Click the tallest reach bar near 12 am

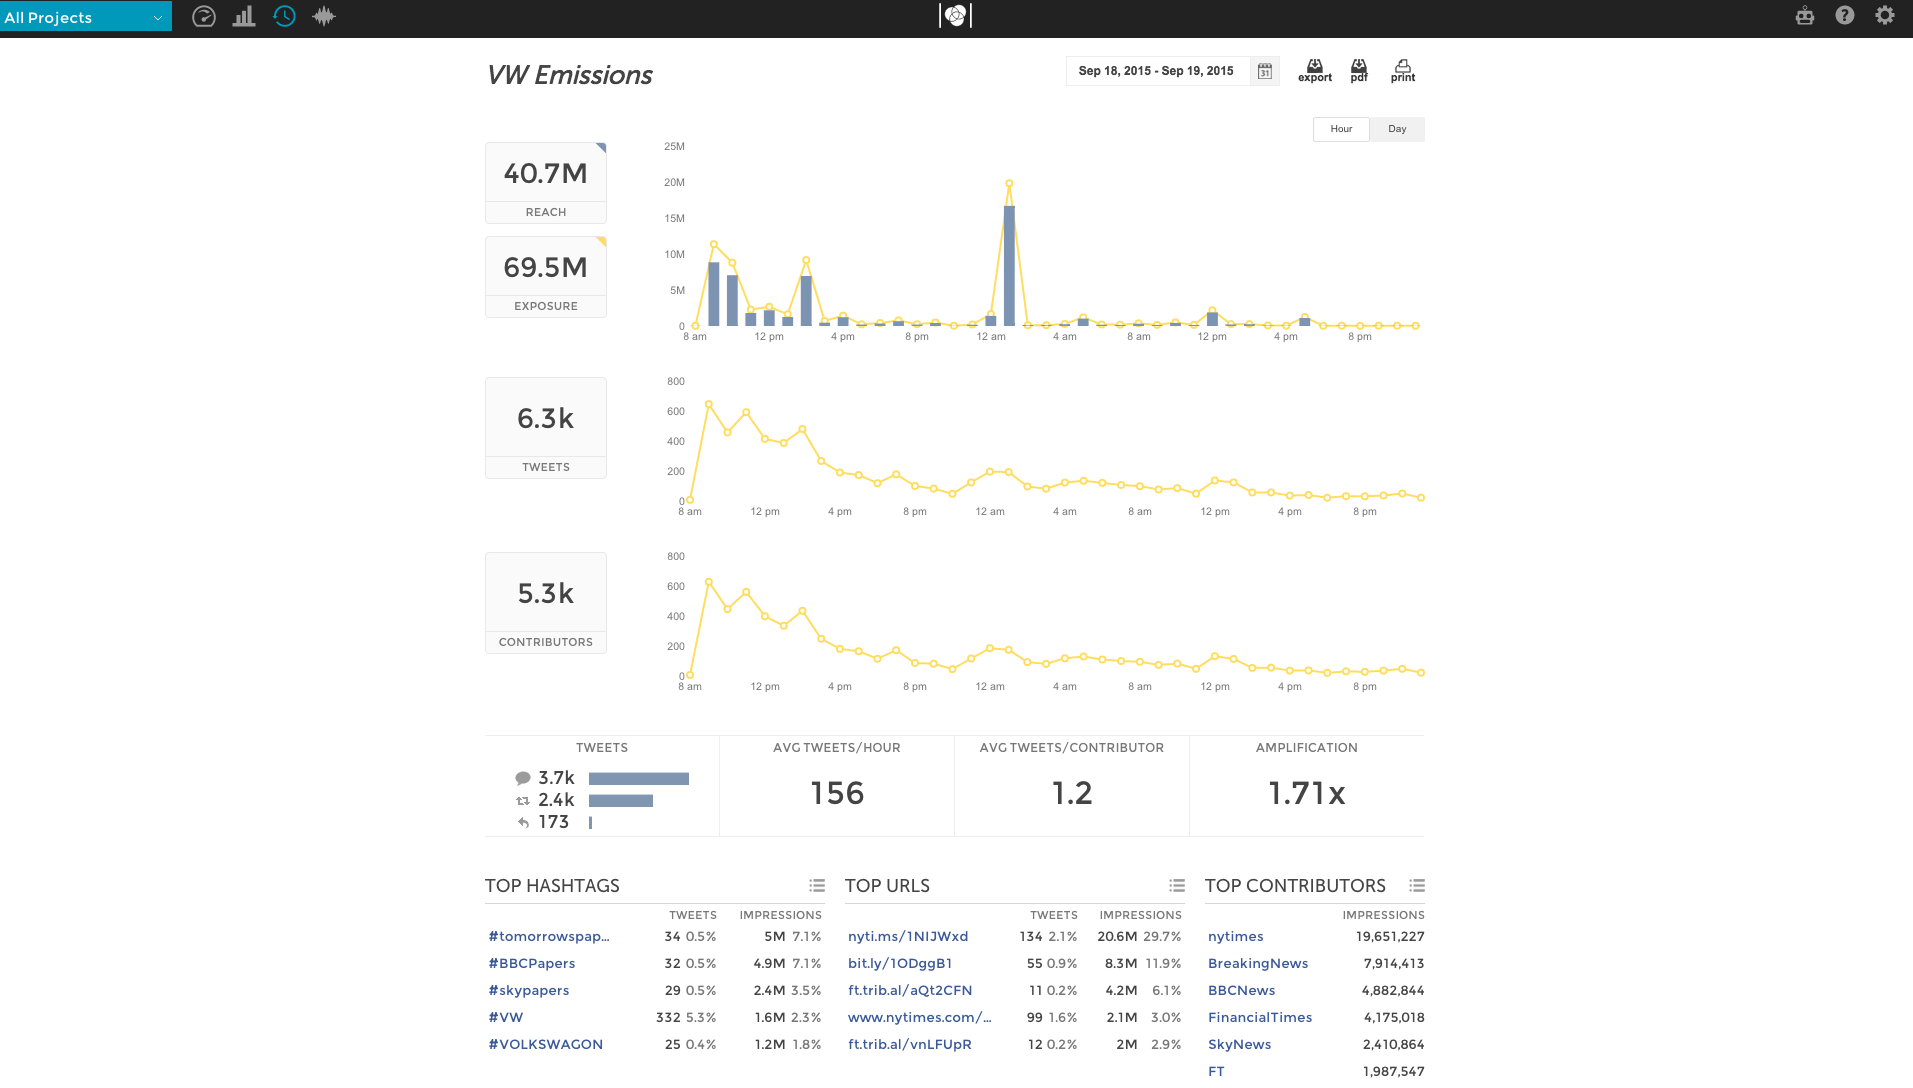[x=1009, y=266]
